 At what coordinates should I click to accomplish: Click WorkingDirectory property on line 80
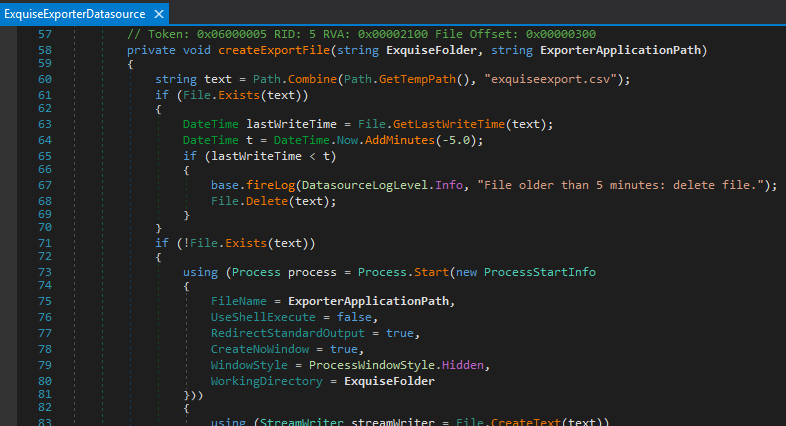tap(267, 382)
